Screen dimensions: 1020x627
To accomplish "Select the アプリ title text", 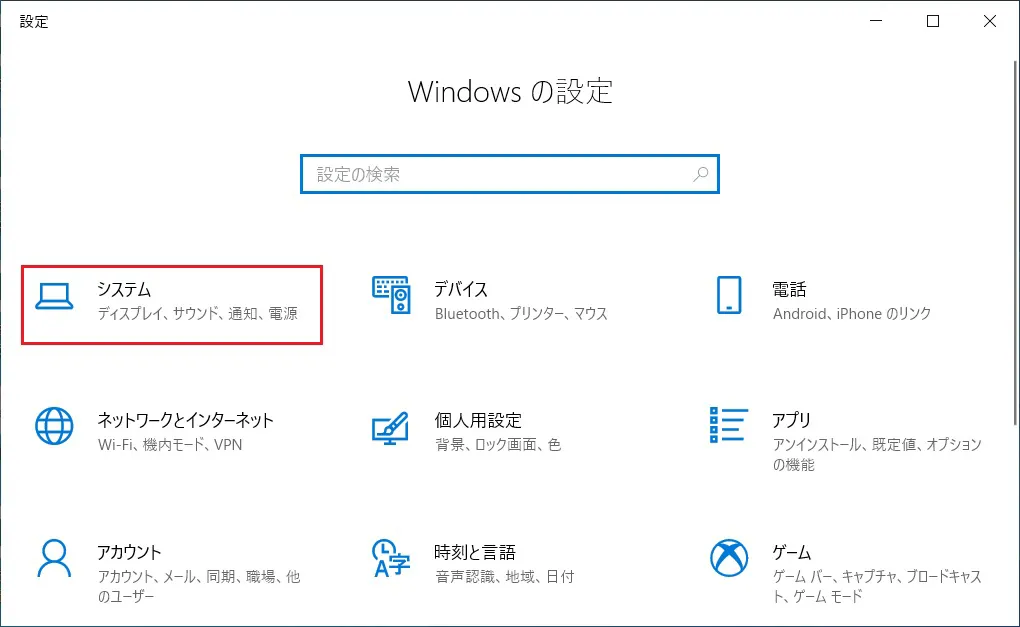I will click(791, 420).
